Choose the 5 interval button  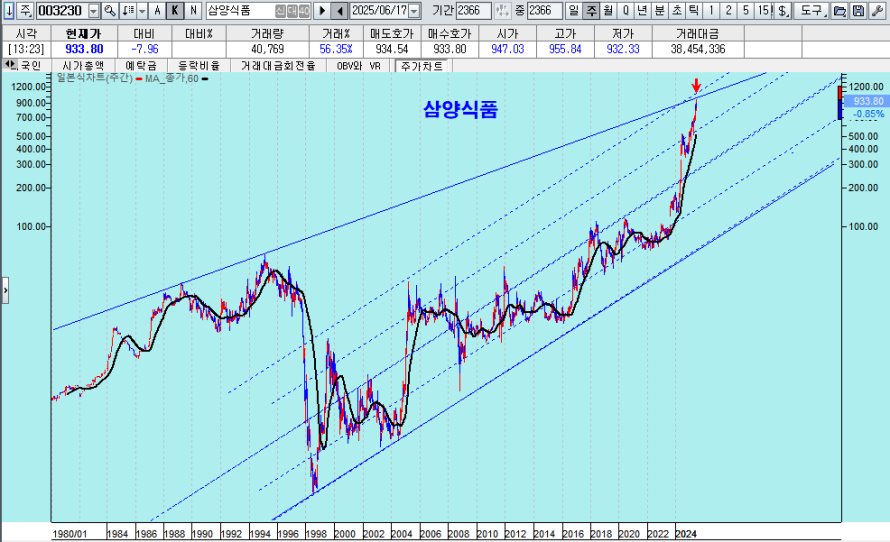[746, 10]
